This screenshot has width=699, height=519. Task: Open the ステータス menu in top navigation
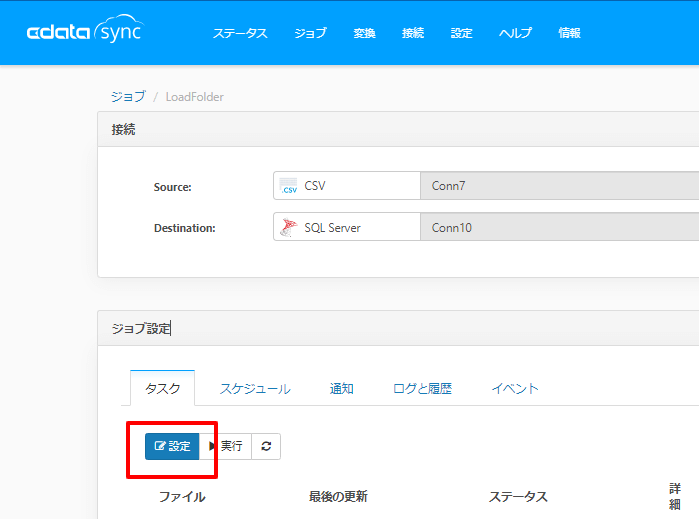pos(240,33)
